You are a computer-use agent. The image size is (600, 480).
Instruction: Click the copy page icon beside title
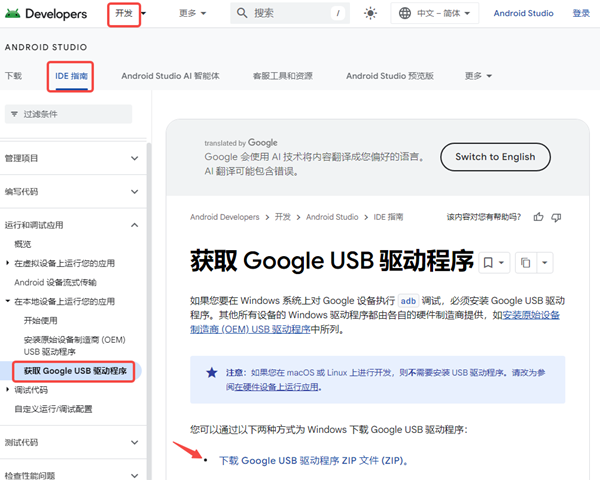[x=526, y=263]
